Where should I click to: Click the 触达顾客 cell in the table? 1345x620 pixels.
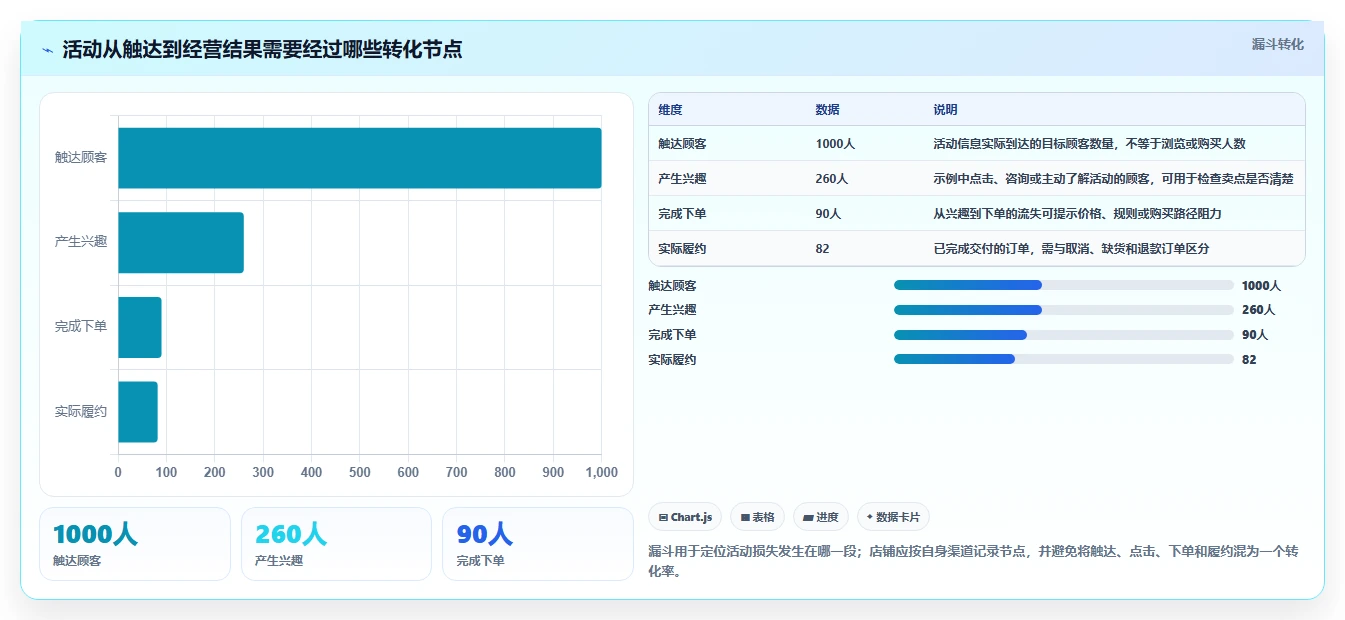pos(682,144)
